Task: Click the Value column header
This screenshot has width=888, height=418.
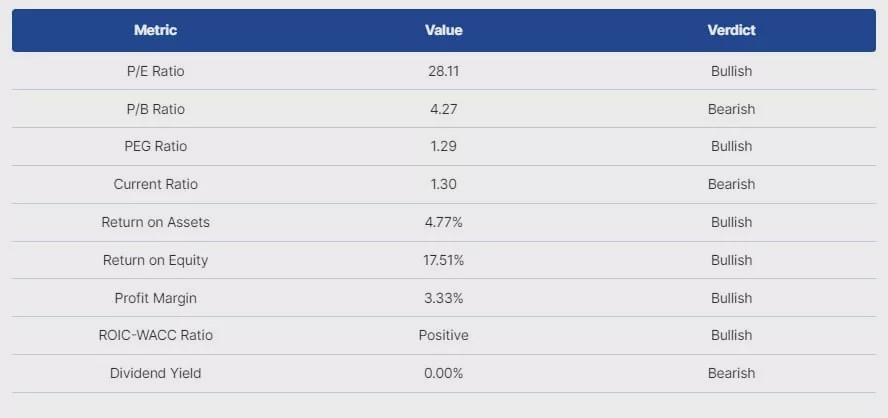Action: point(443,30)
